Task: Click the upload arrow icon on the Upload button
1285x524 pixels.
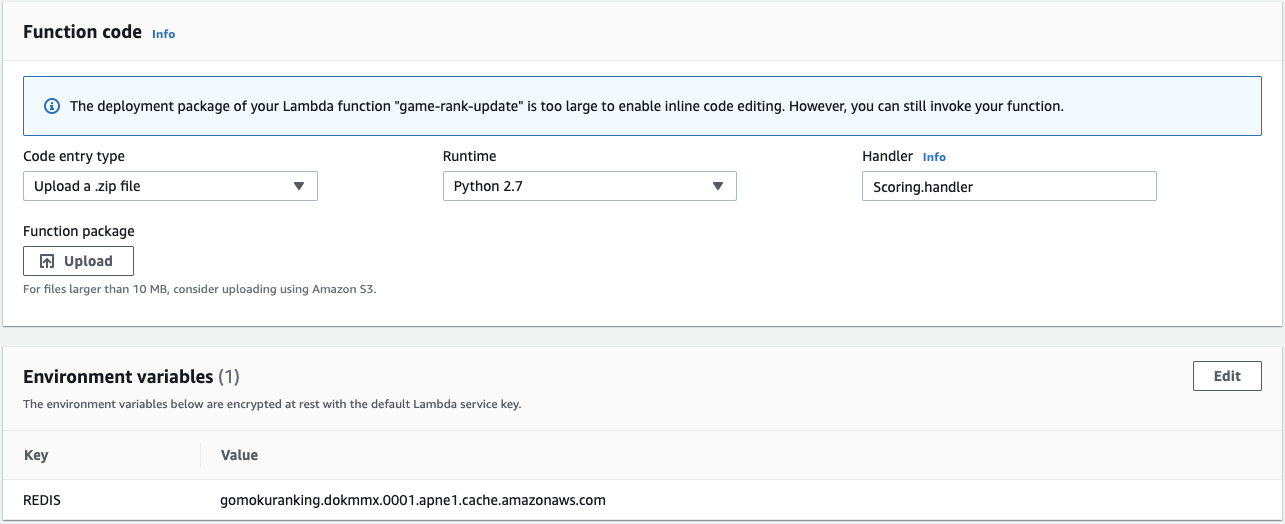Action: (47, 261)
